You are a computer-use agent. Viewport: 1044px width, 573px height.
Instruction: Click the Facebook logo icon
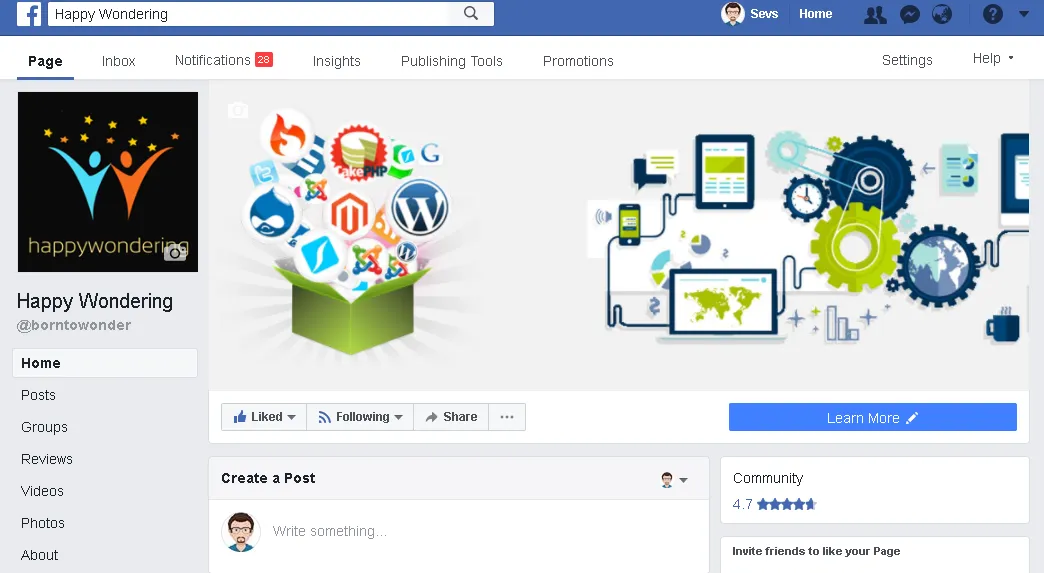point(29,14)
